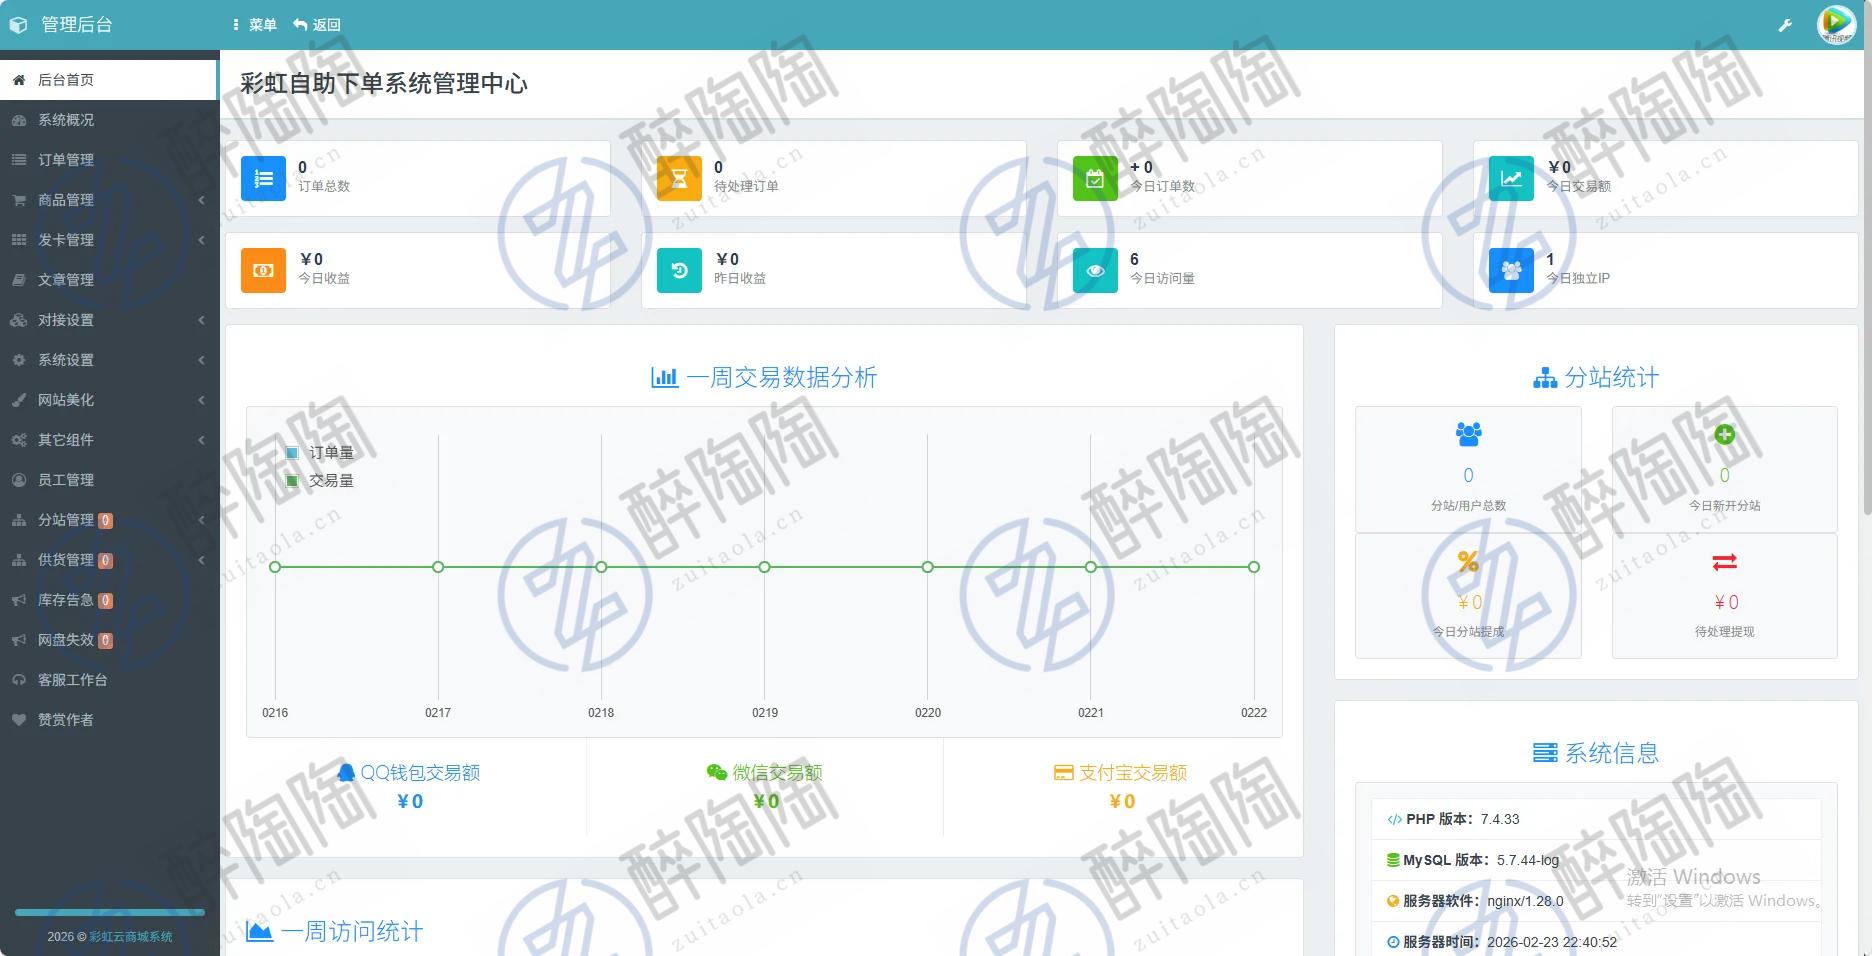
Task: Click the users icon above 分站/用户总数
Action: tap(1468, 434)
